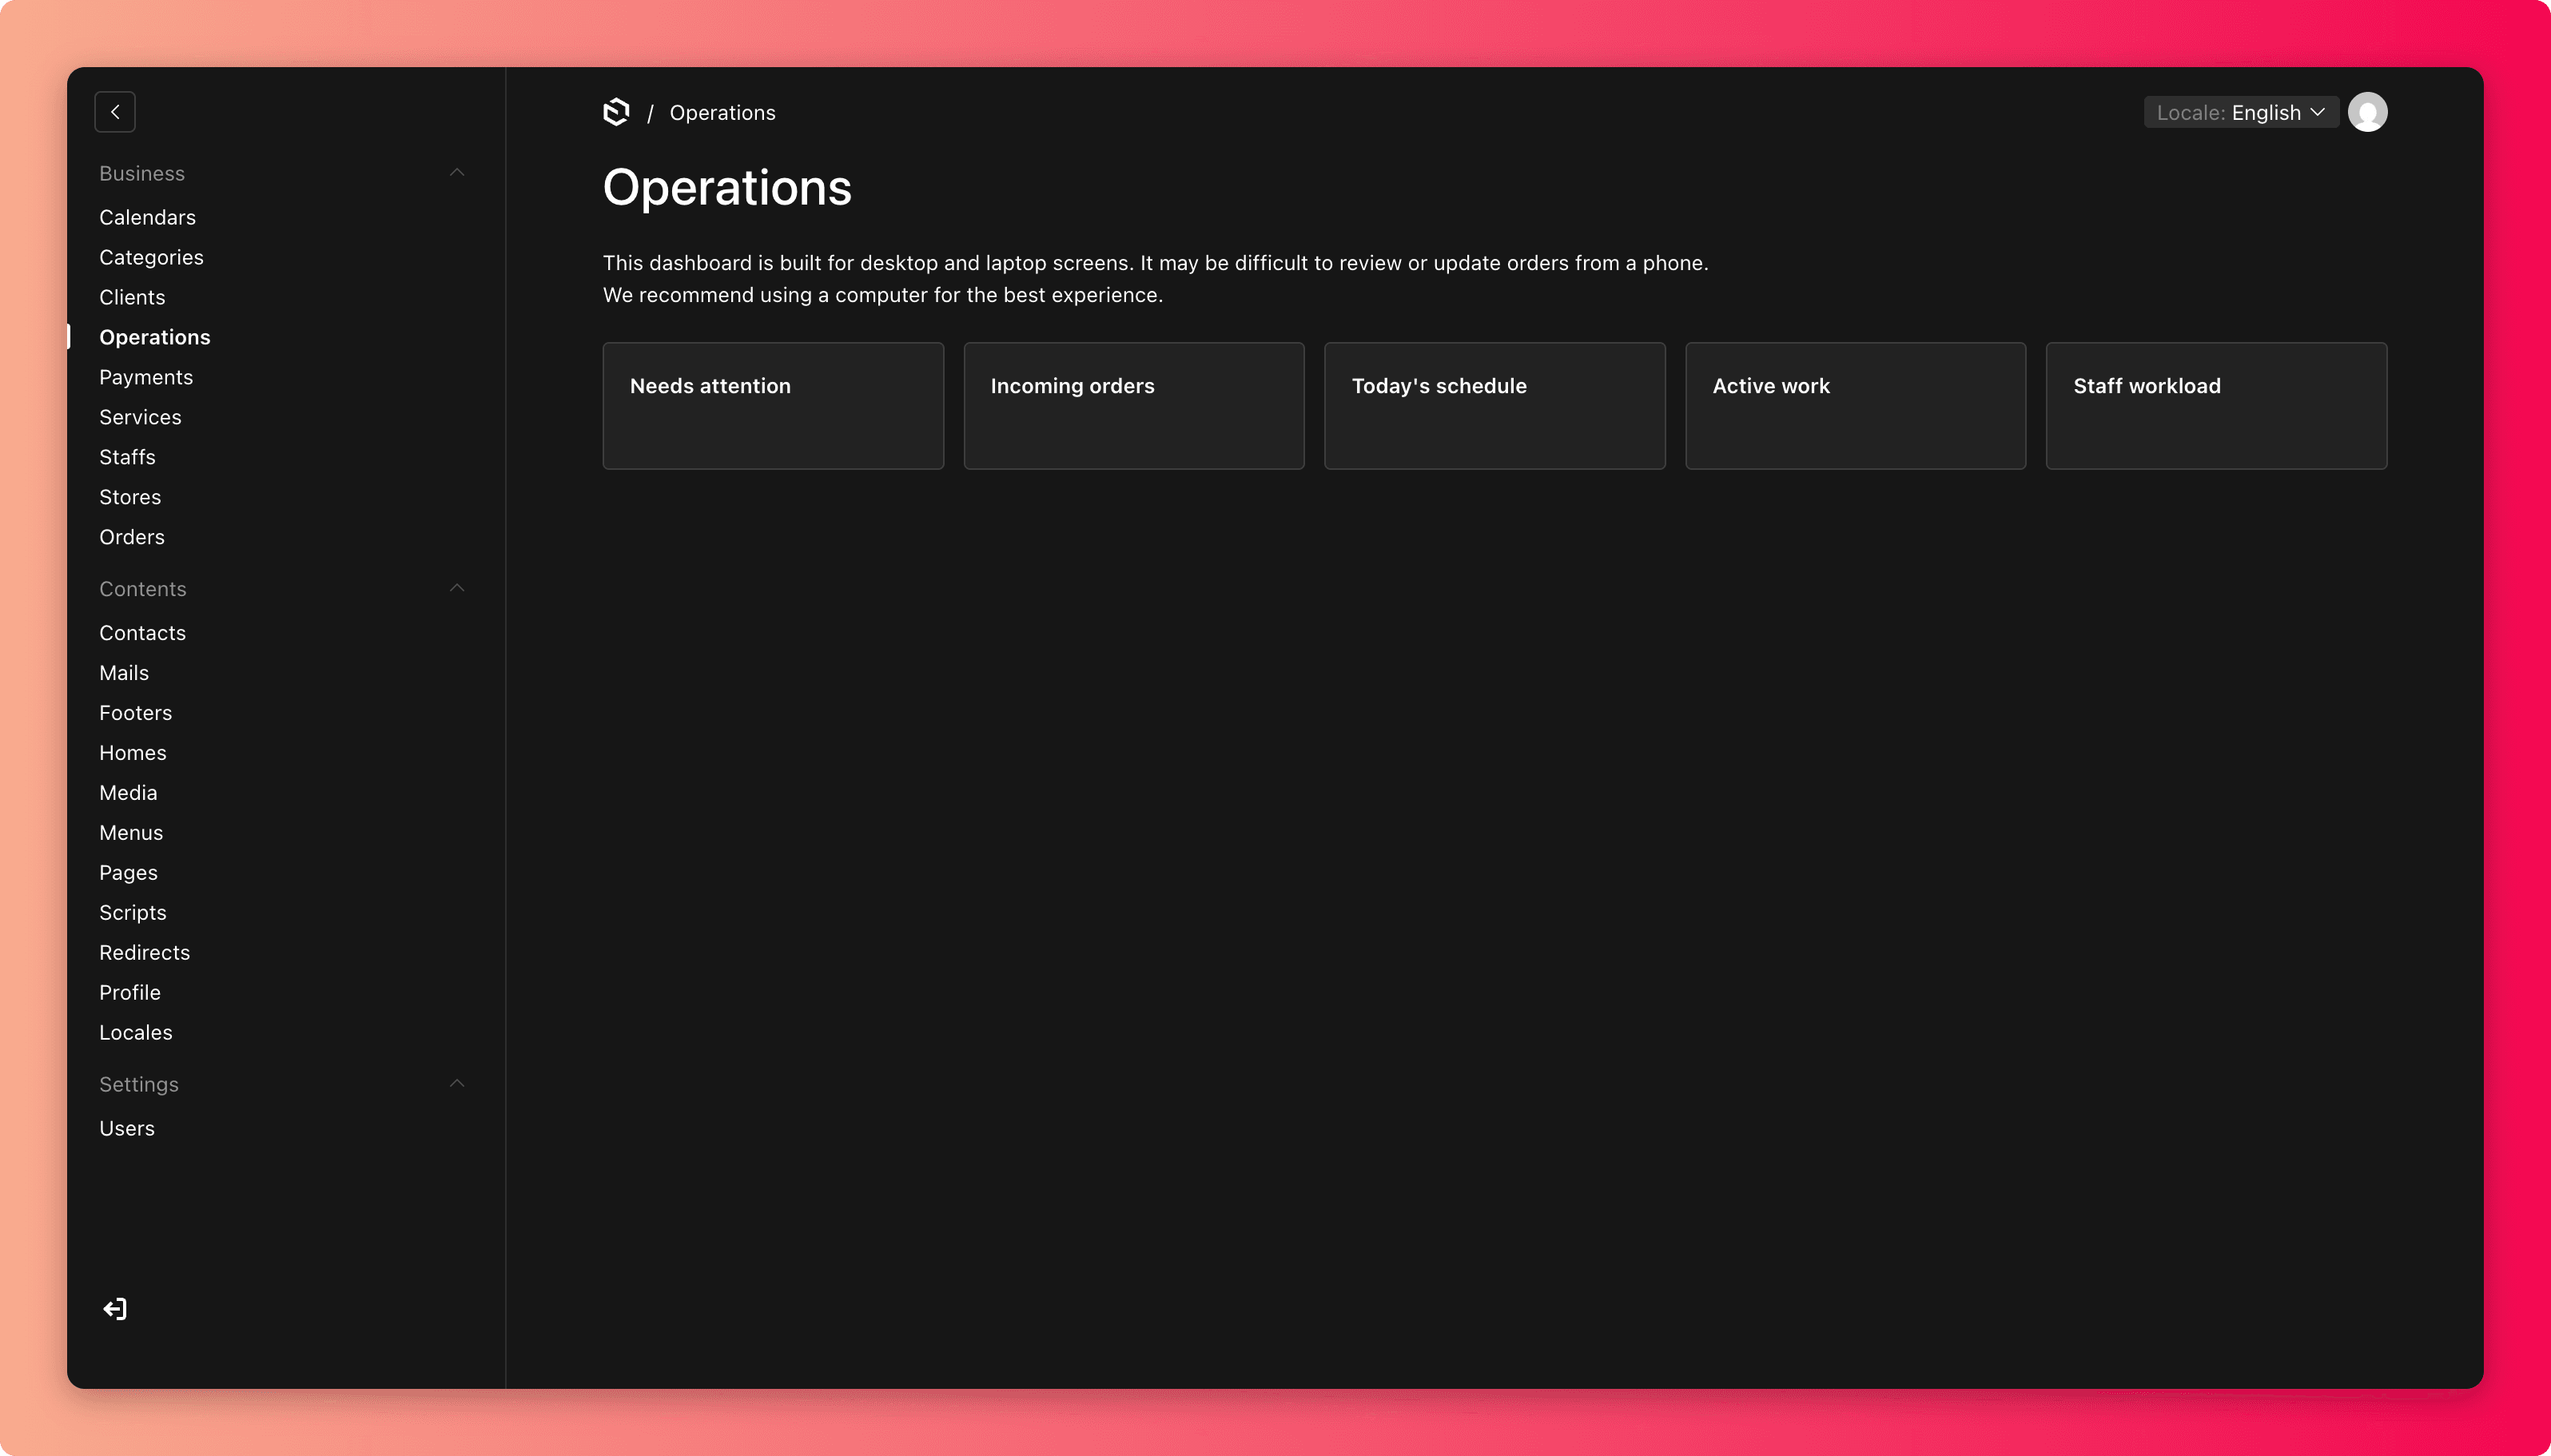
Task: Click the Contents section header
Action: (143, 589)
